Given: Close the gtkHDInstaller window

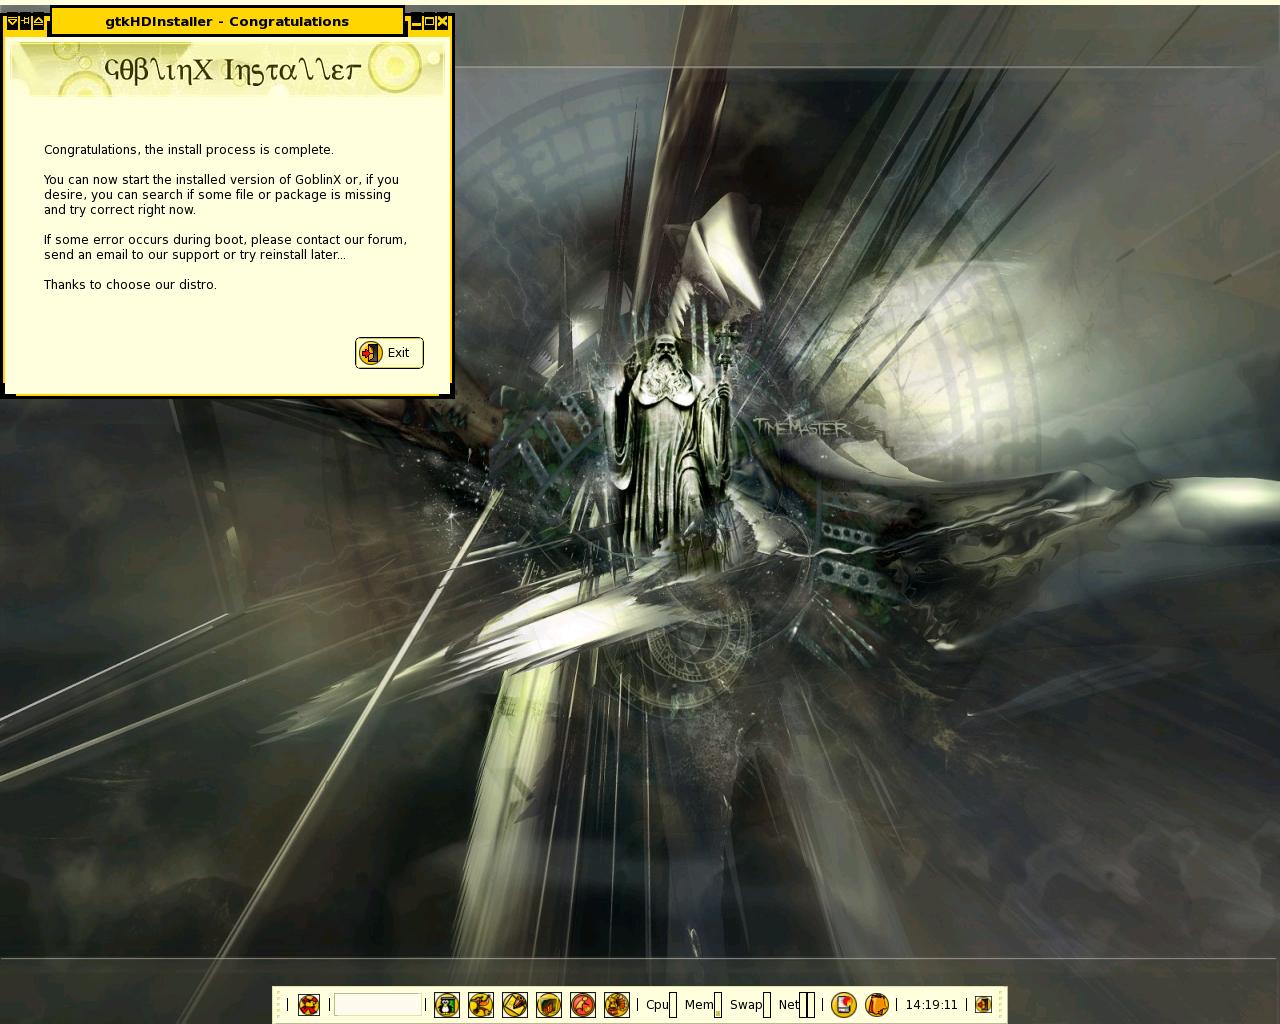Looking at the screenshot, I should tap(443, 22).
